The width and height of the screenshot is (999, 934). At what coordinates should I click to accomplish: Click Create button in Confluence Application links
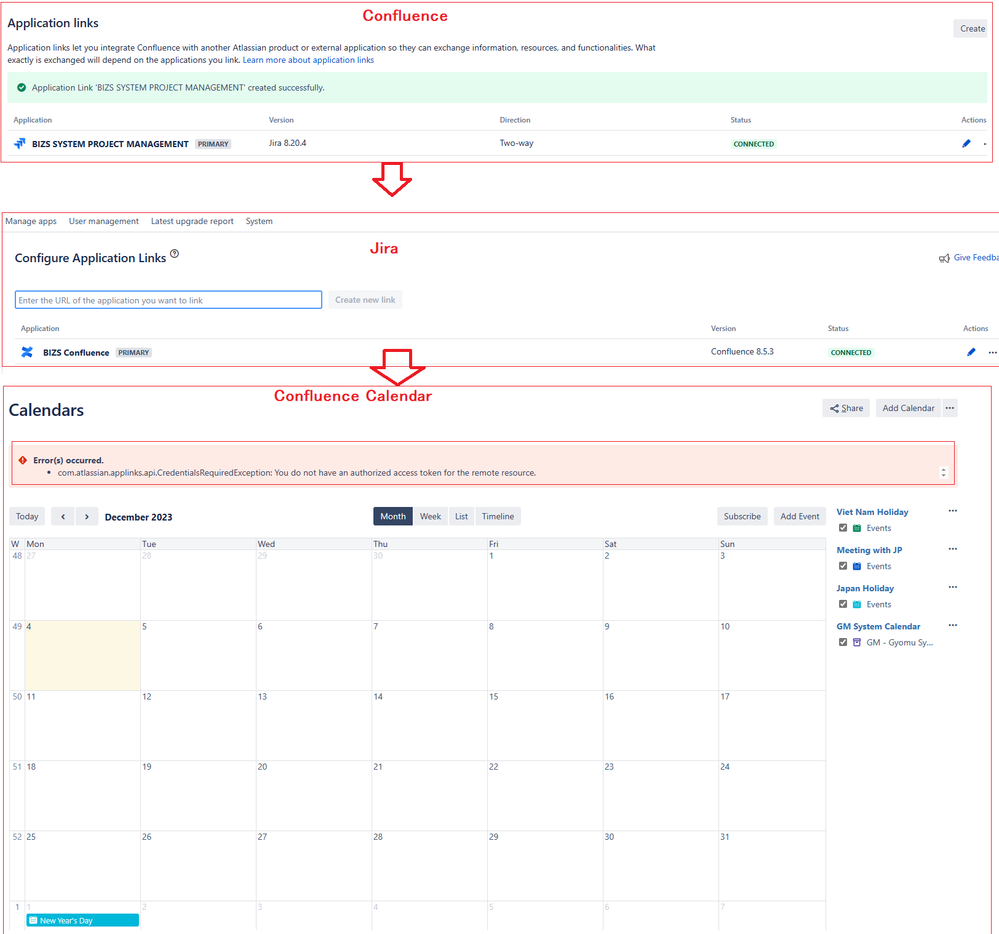pos(972,29)
